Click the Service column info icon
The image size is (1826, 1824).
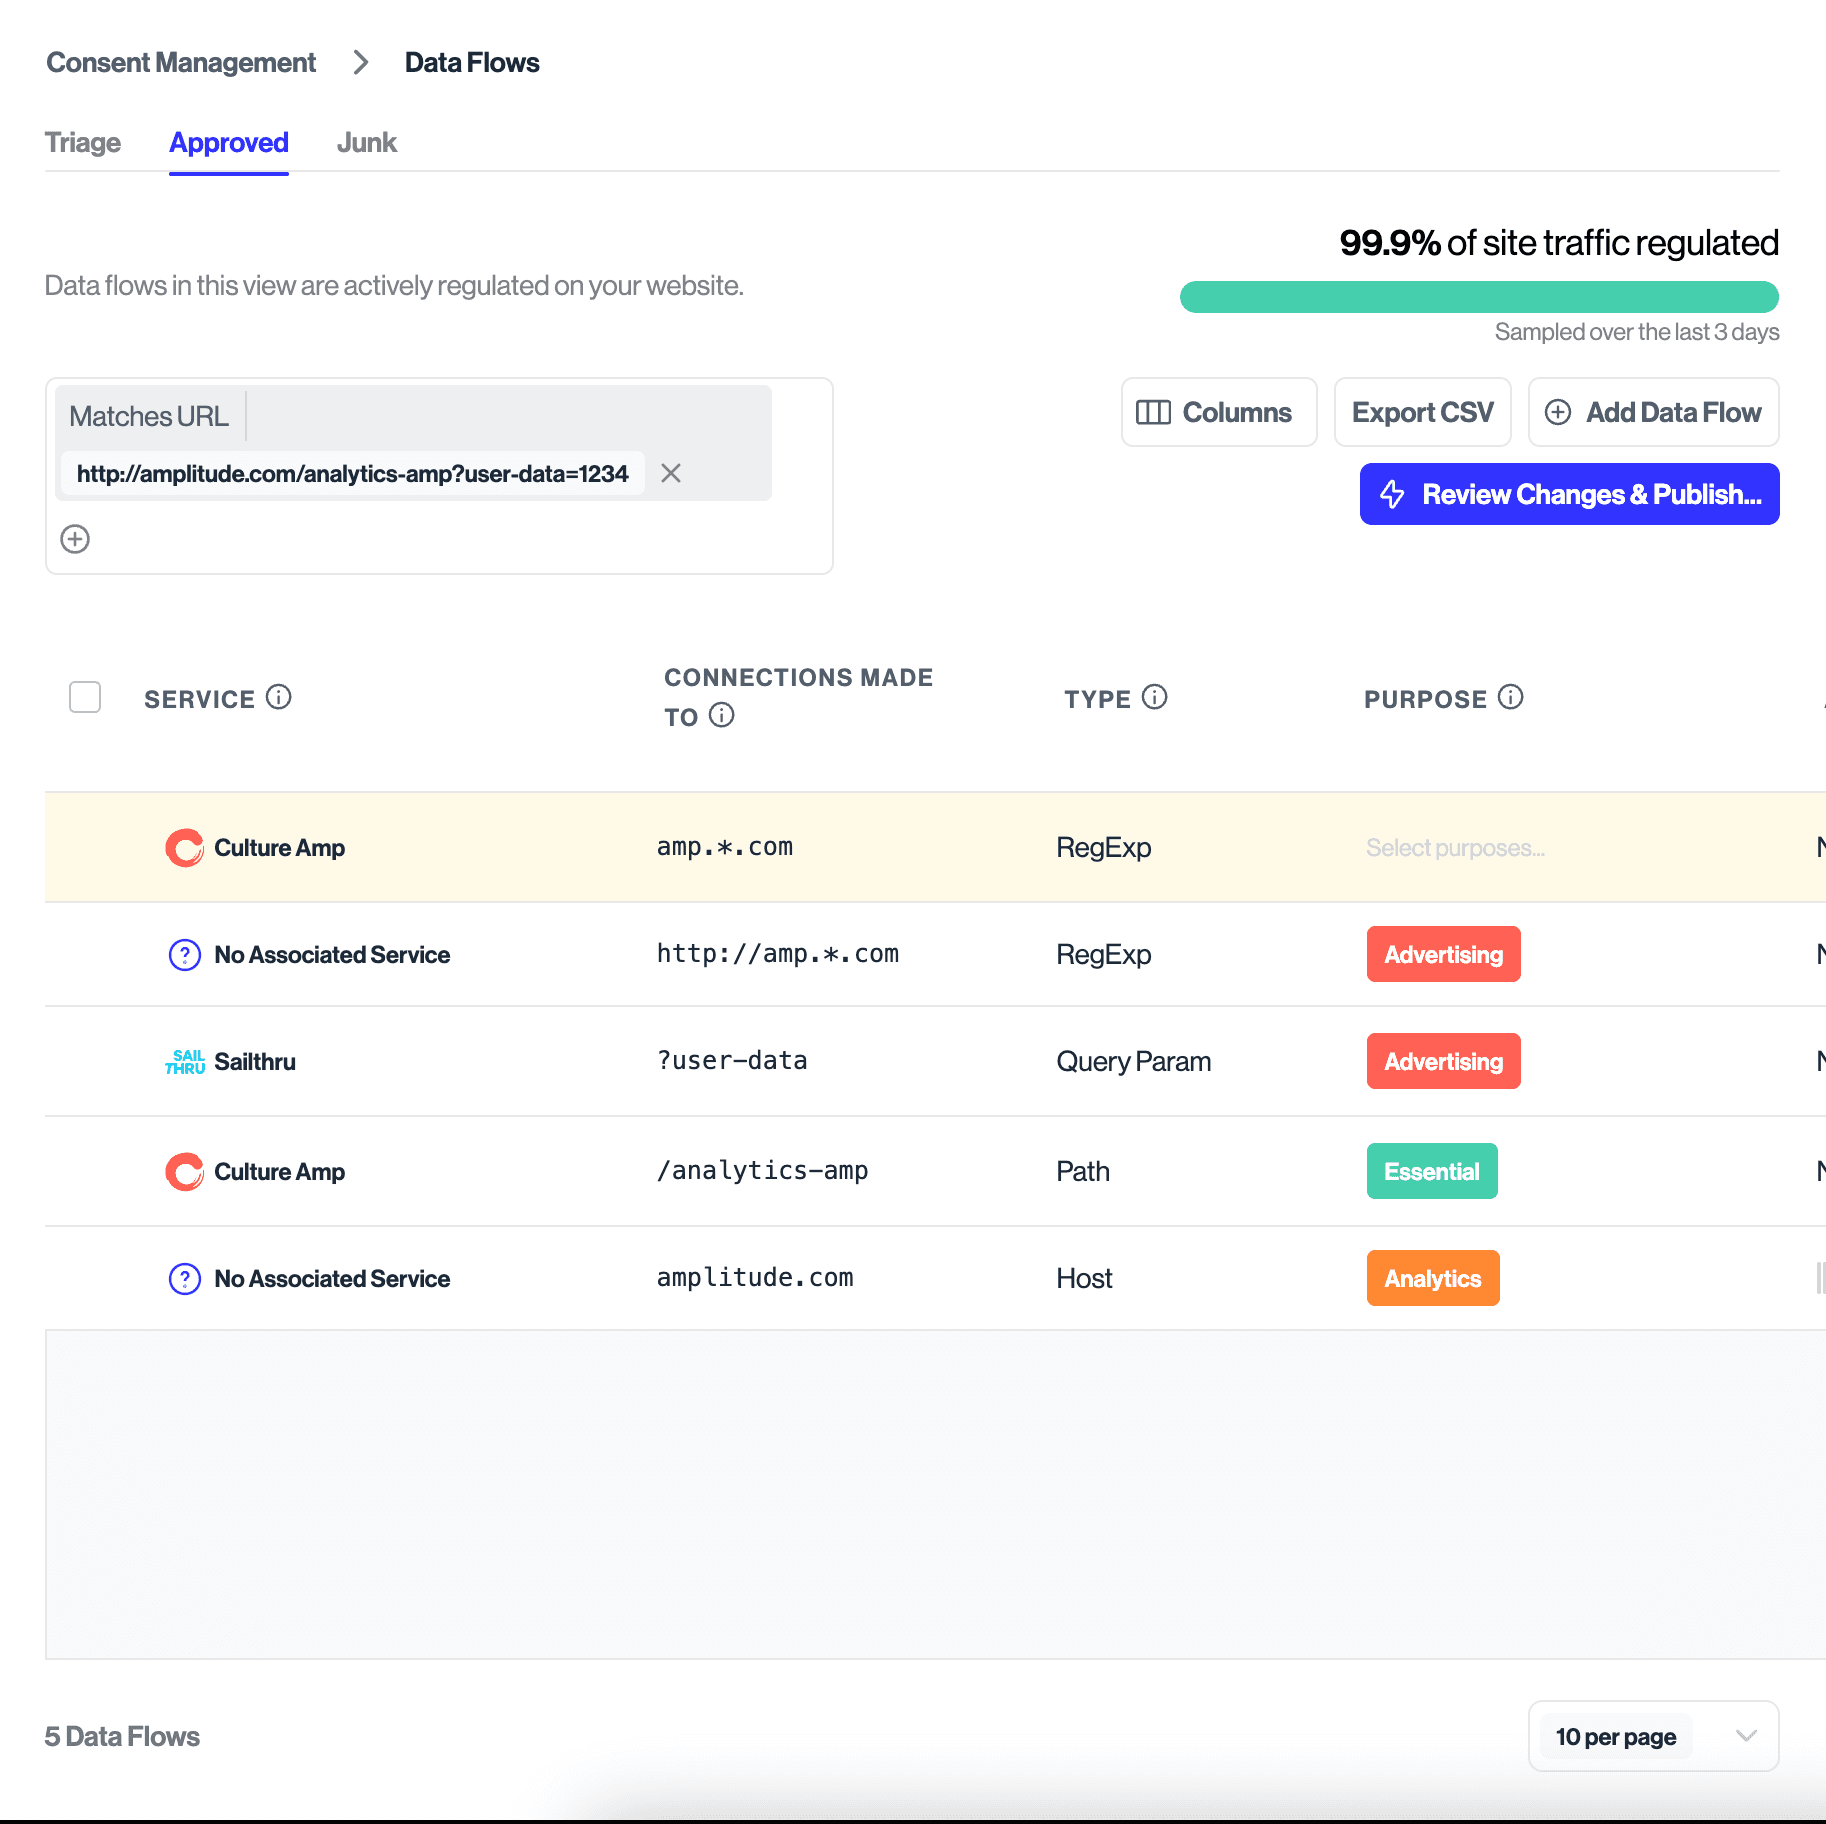[x=279, y=697]
